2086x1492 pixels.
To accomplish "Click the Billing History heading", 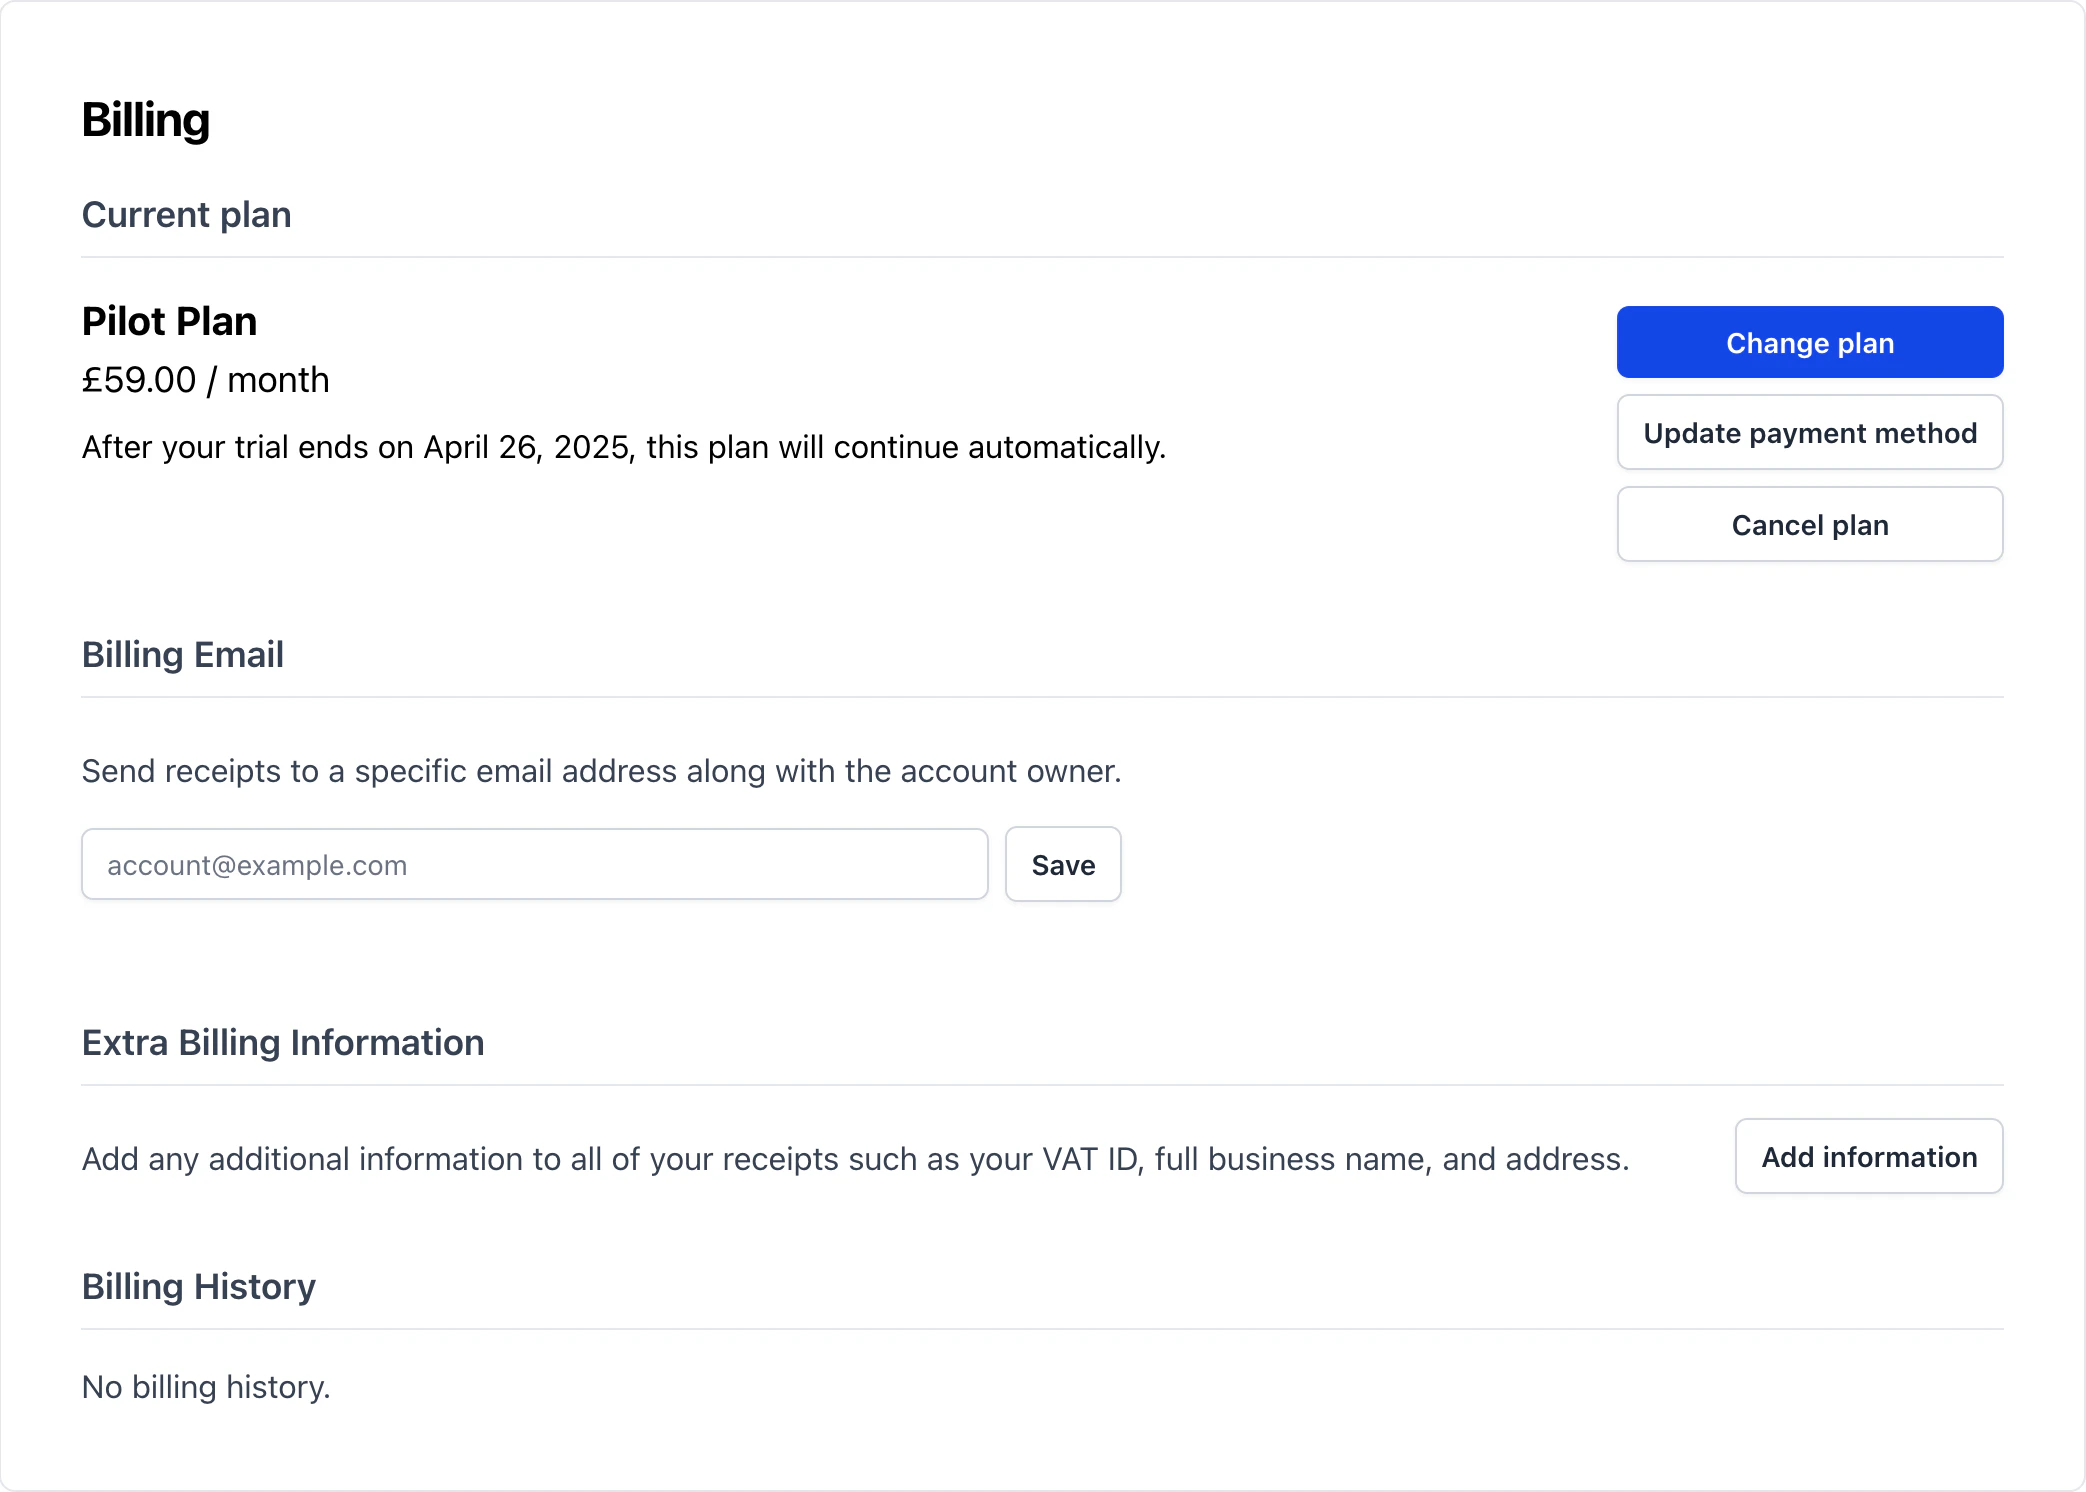I will click(199, 1287).
